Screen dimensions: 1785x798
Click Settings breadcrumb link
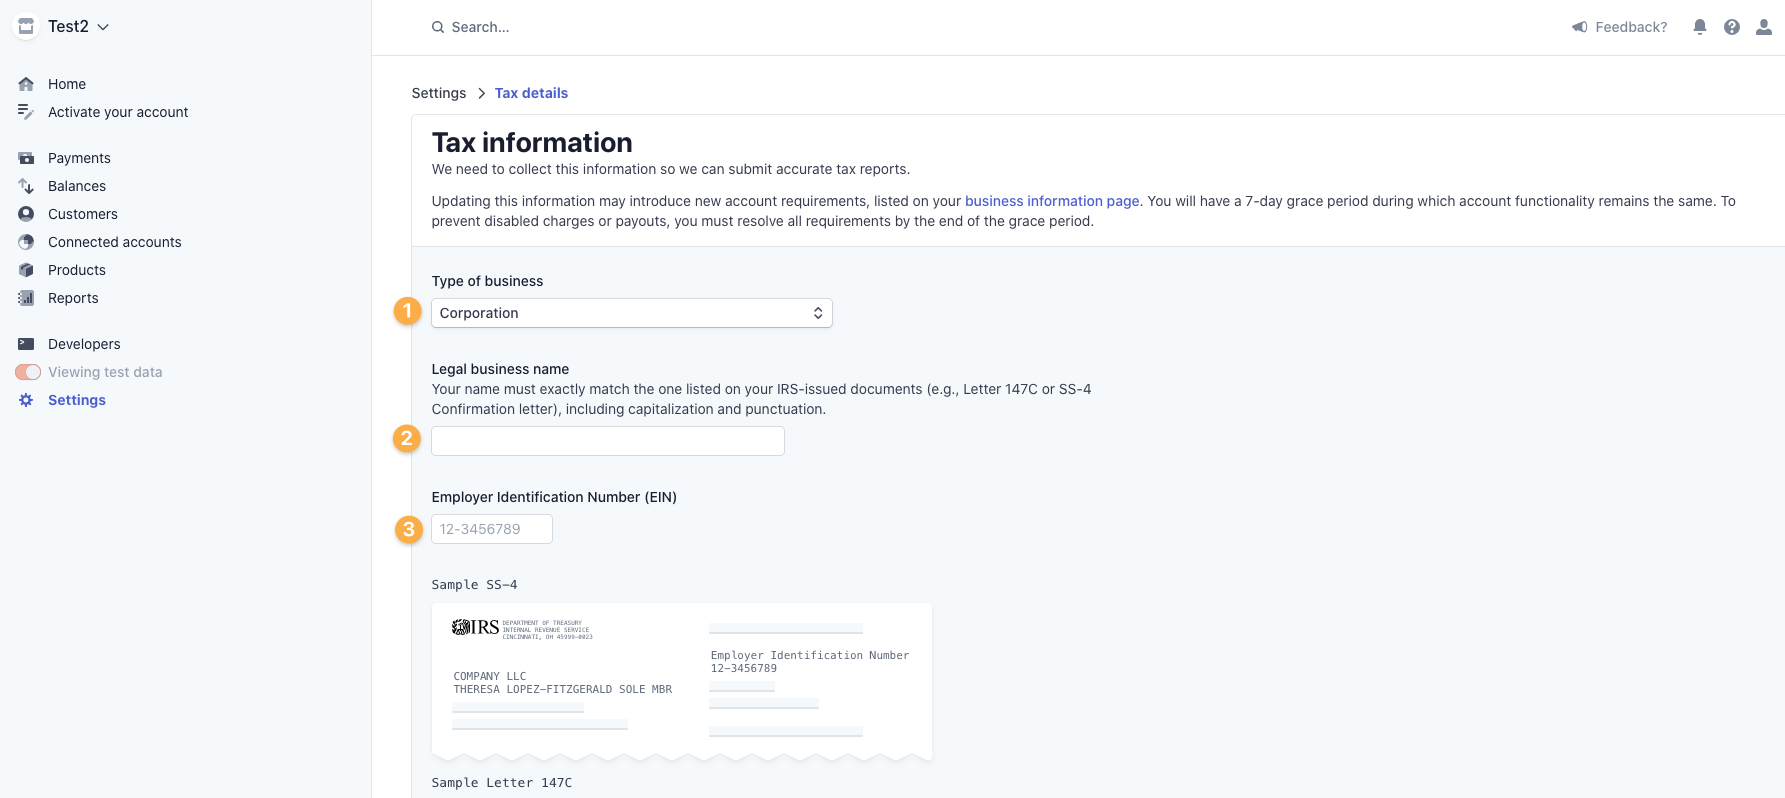click(x=439, y=93)
